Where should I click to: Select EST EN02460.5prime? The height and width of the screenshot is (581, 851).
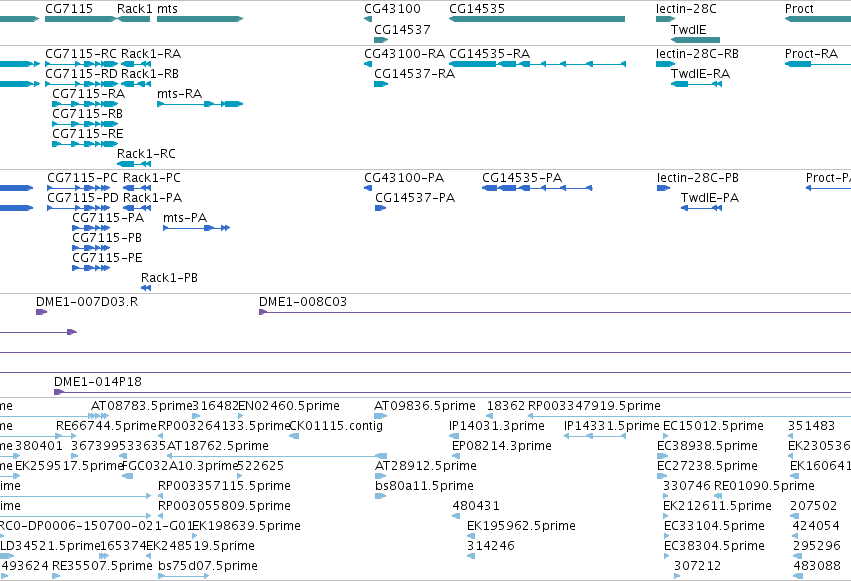tap(289, 406)
